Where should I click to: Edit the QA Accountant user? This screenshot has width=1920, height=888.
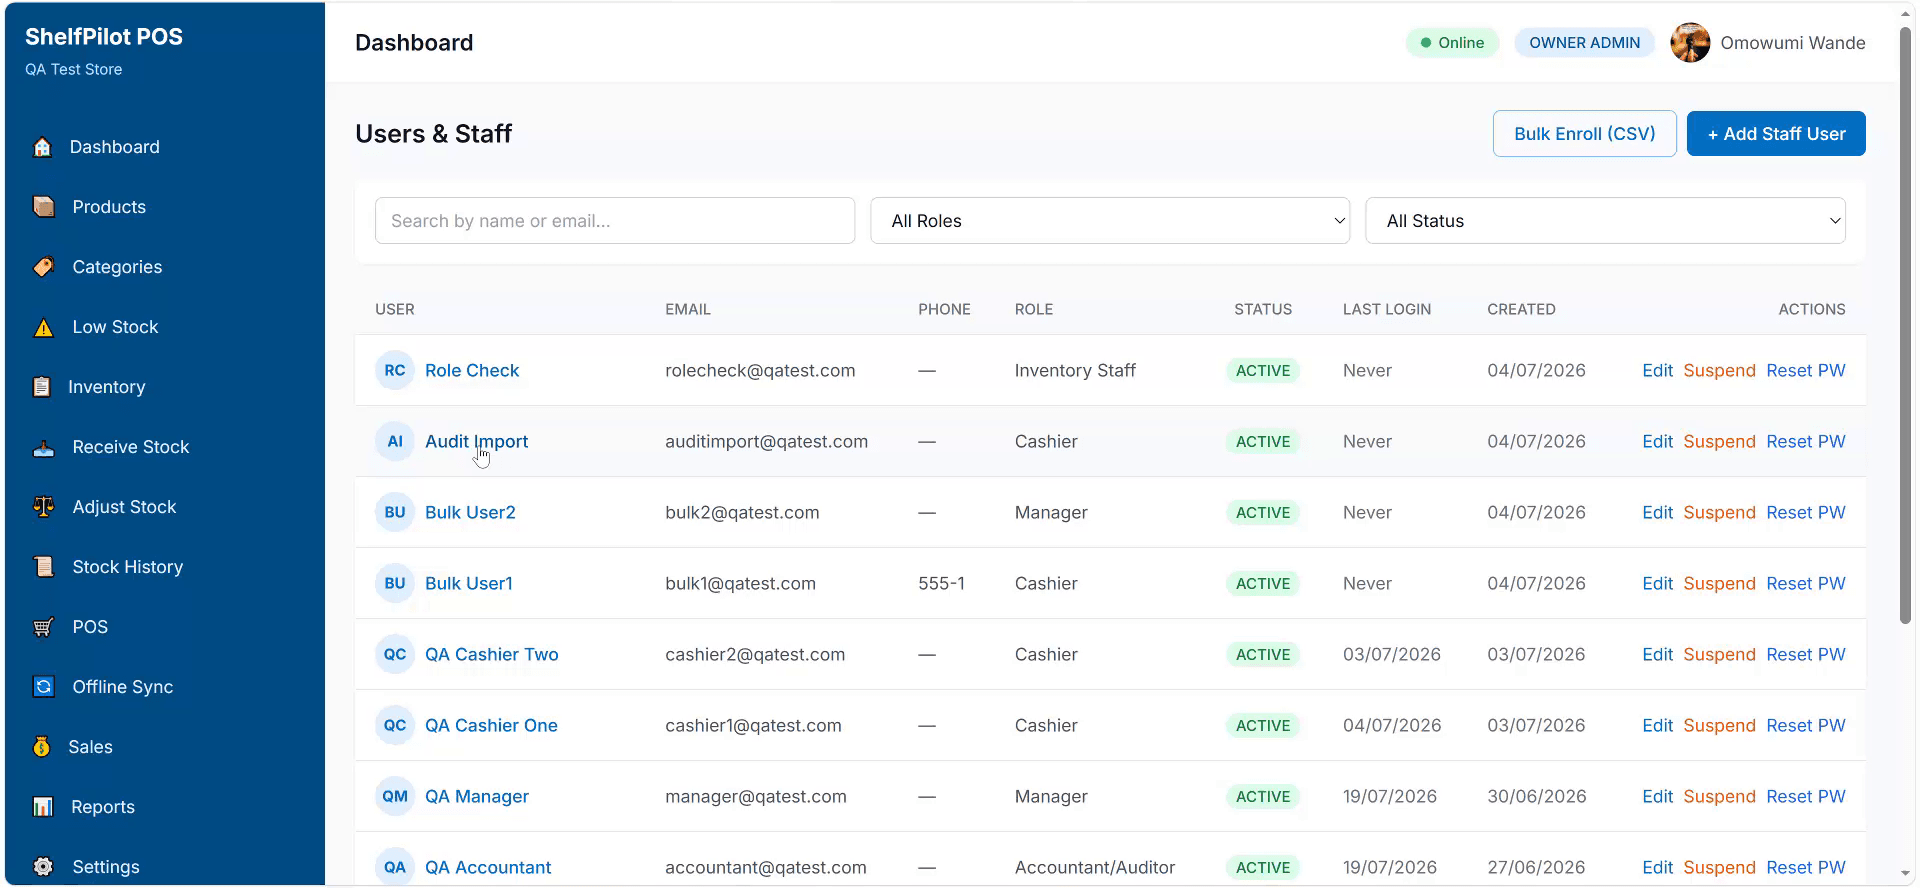click(x=1657, y=867)
